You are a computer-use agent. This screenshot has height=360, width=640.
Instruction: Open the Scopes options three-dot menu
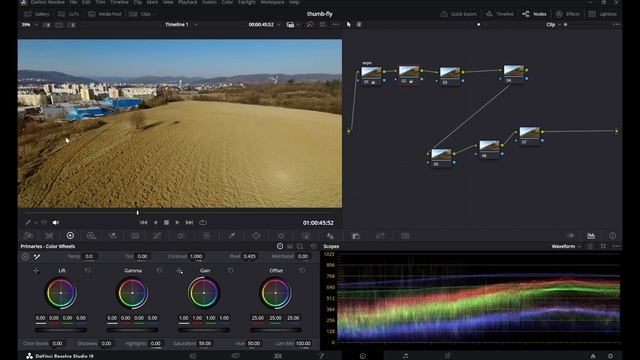pyautogui.click(x=616, y=246)
